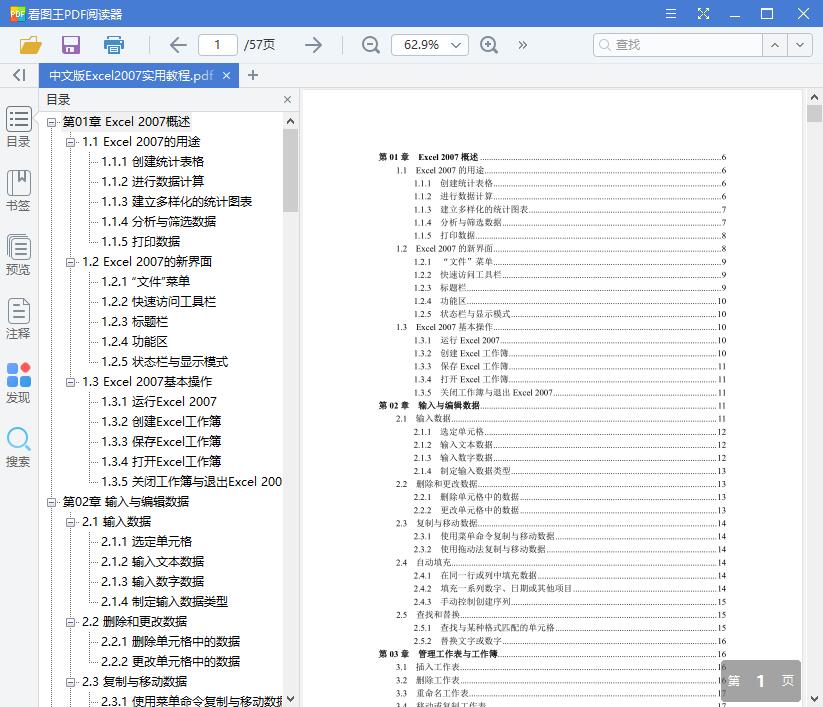
Task: Open a file using the folder icon
Action: pyautogui.click(x=30, y=45)
